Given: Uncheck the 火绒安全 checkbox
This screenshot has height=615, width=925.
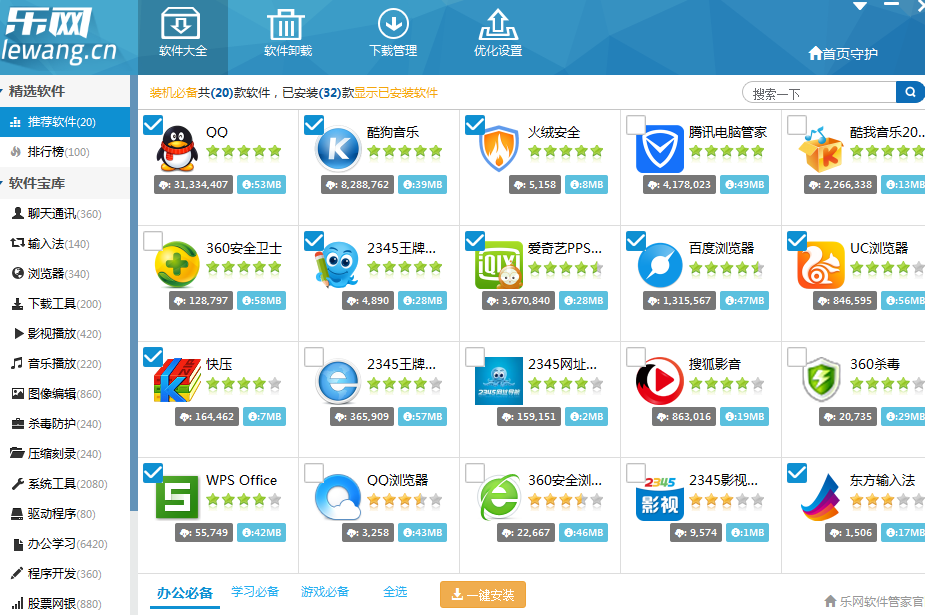Looking at the screenshot, I should point(475,125).
